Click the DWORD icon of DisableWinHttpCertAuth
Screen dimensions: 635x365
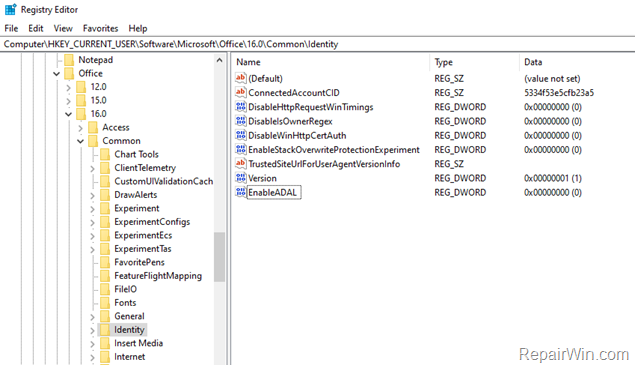[x=241, y=135]
